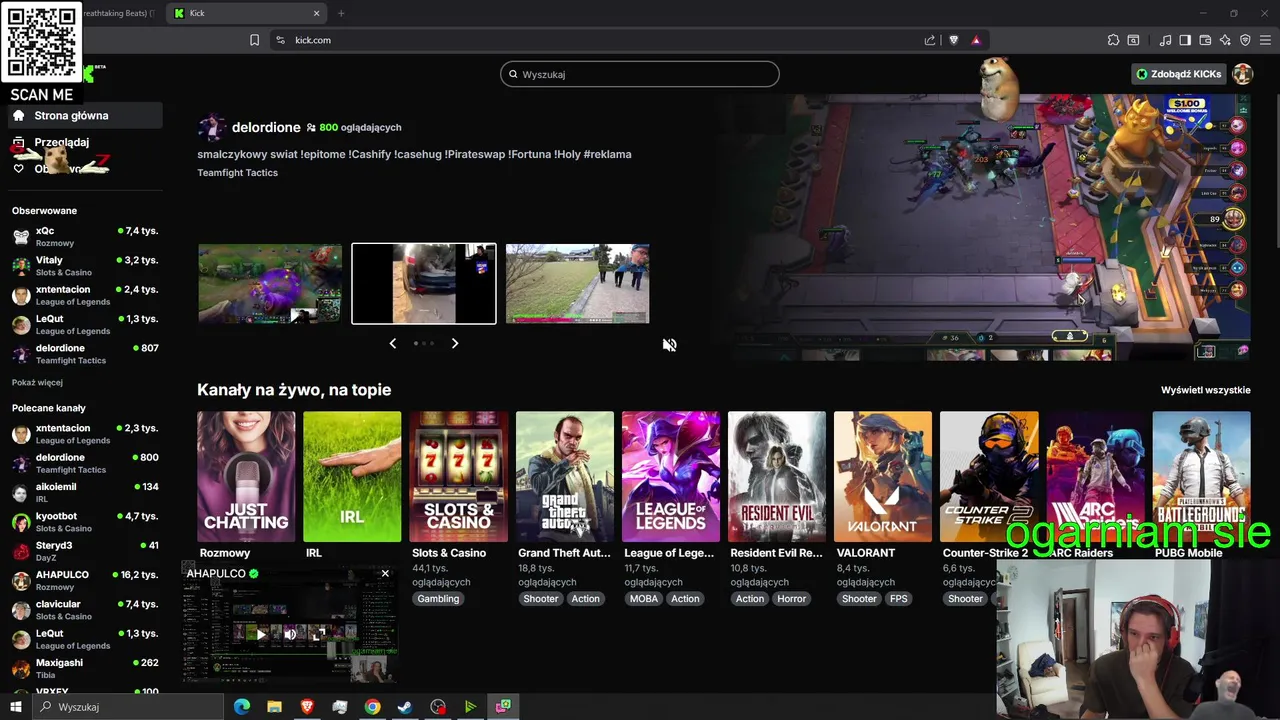Click the share page icon
1280x720 pixels.
(930, 40)
